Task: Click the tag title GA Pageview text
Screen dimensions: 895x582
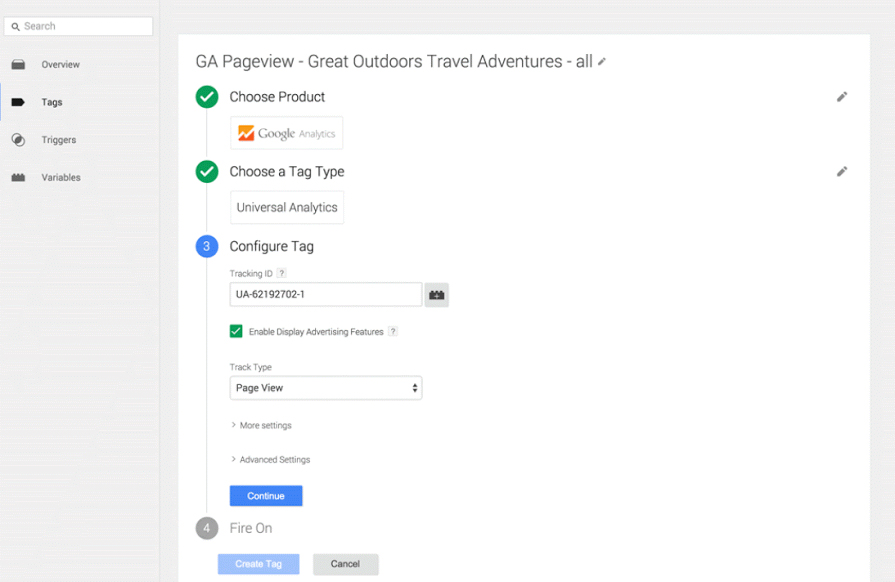Action: 394,62
